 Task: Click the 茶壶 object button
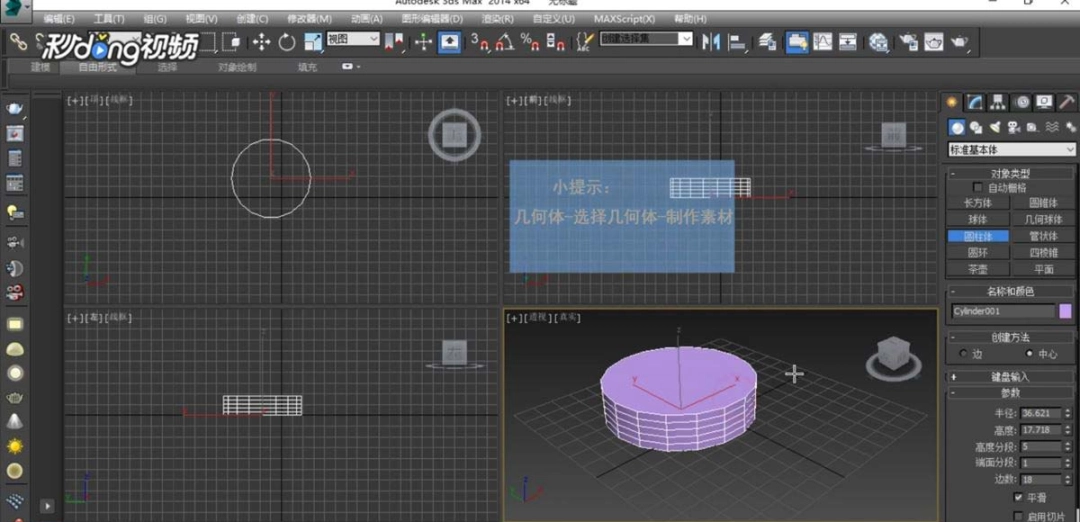tap(978, 269)
